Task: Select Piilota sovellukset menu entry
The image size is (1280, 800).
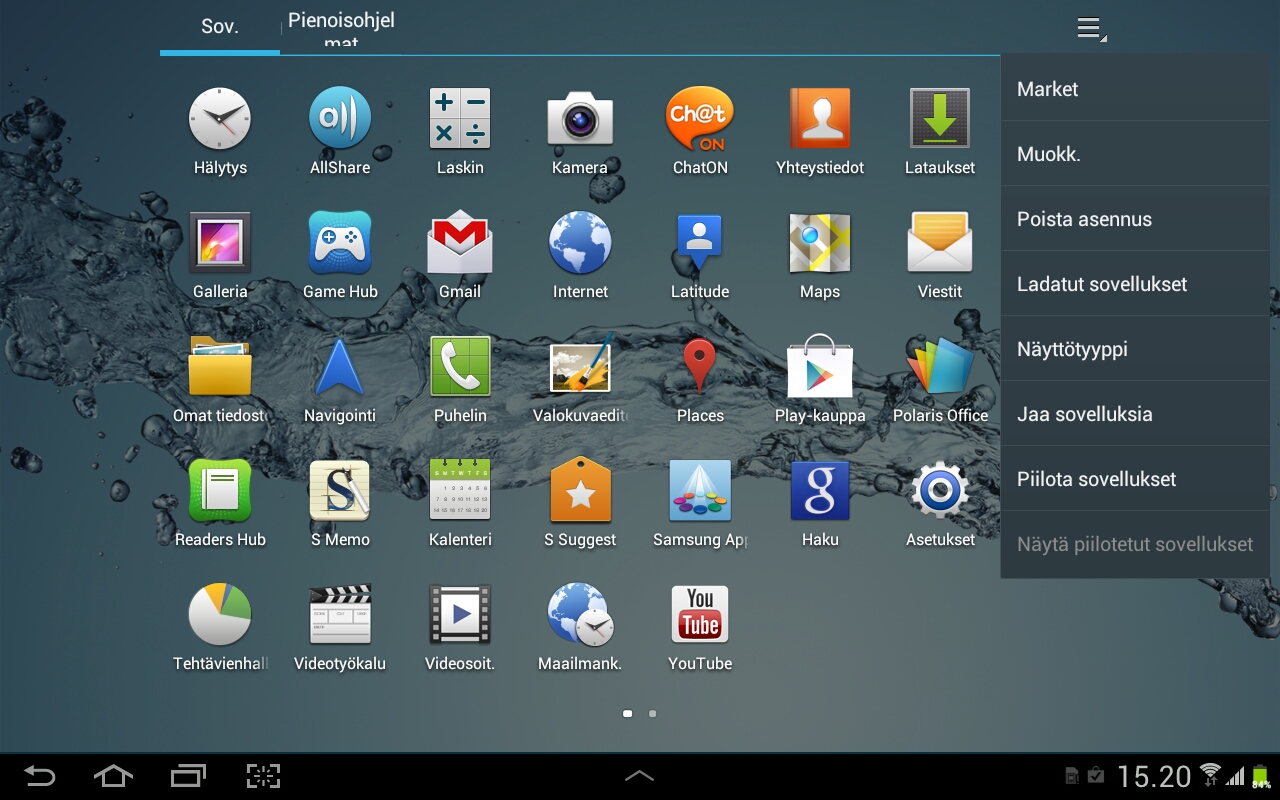Action: tap(1135, 479)
